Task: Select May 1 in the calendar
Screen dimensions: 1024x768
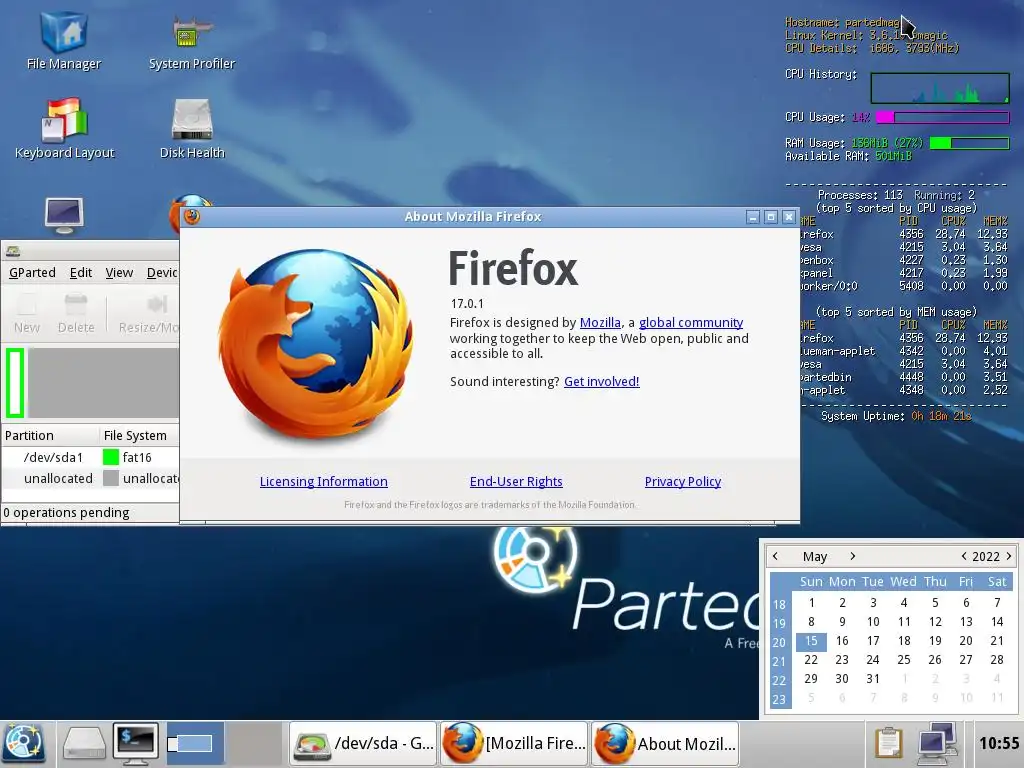Action: point(811,603)
